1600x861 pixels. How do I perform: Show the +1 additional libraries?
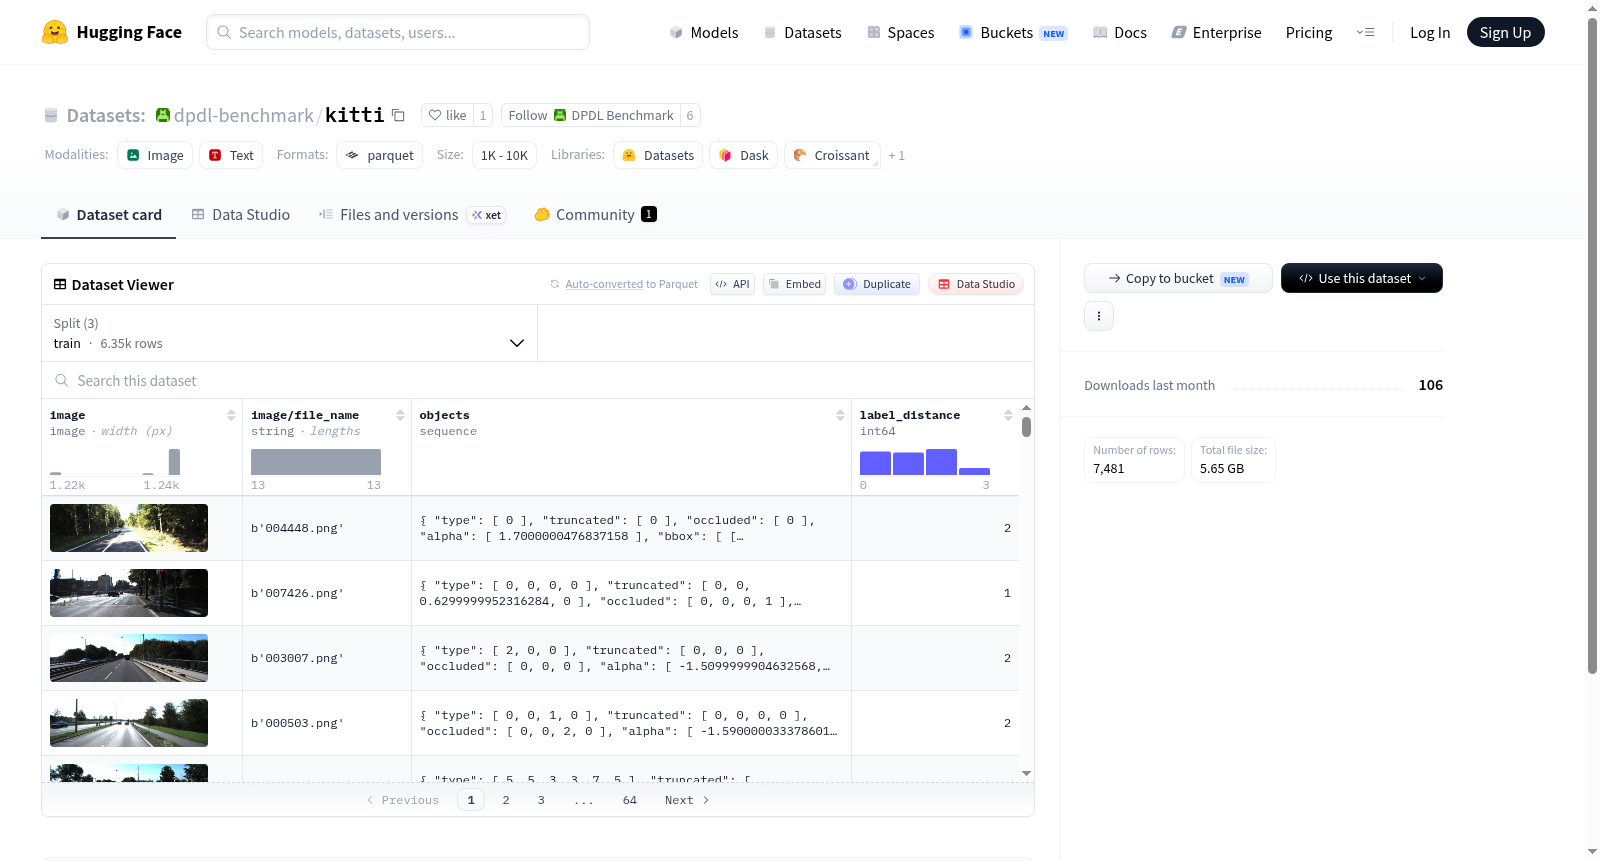click(896, 155)
